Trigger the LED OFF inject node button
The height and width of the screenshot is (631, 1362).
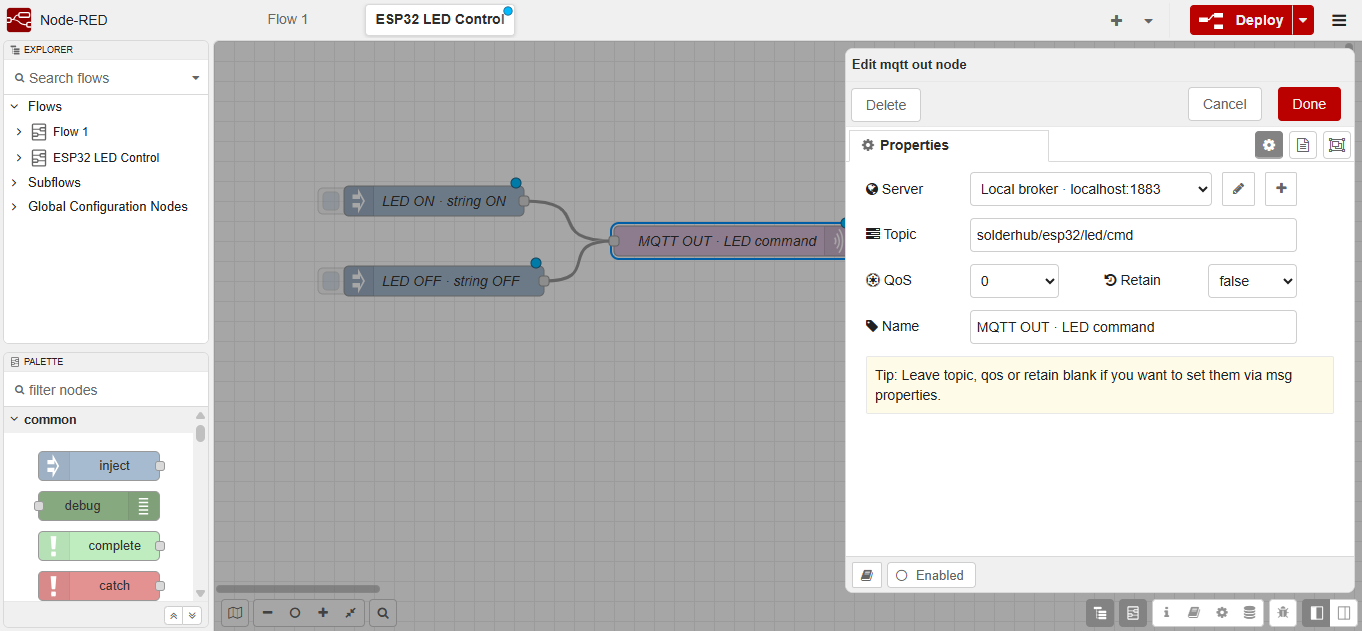330,281
